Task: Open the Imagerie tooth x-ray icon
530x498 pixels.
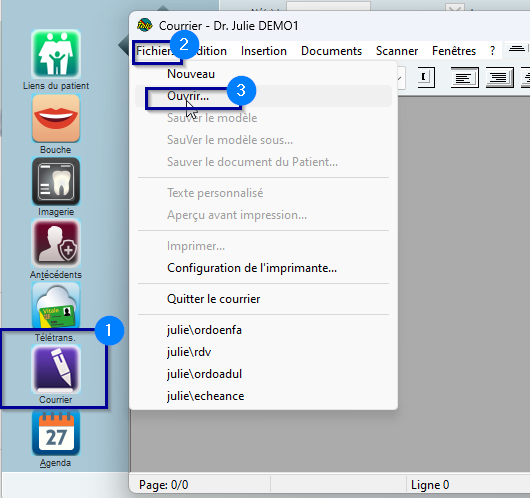Action: 56,181
